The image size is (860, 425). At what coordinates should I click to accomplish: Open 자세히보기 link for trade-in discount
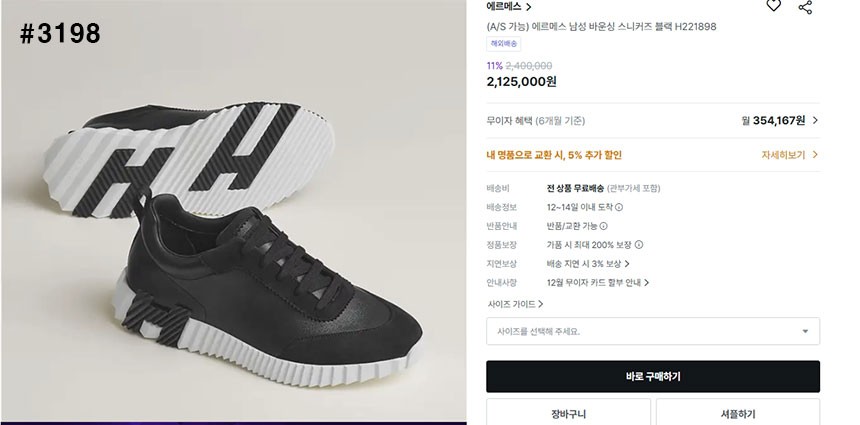790,155
